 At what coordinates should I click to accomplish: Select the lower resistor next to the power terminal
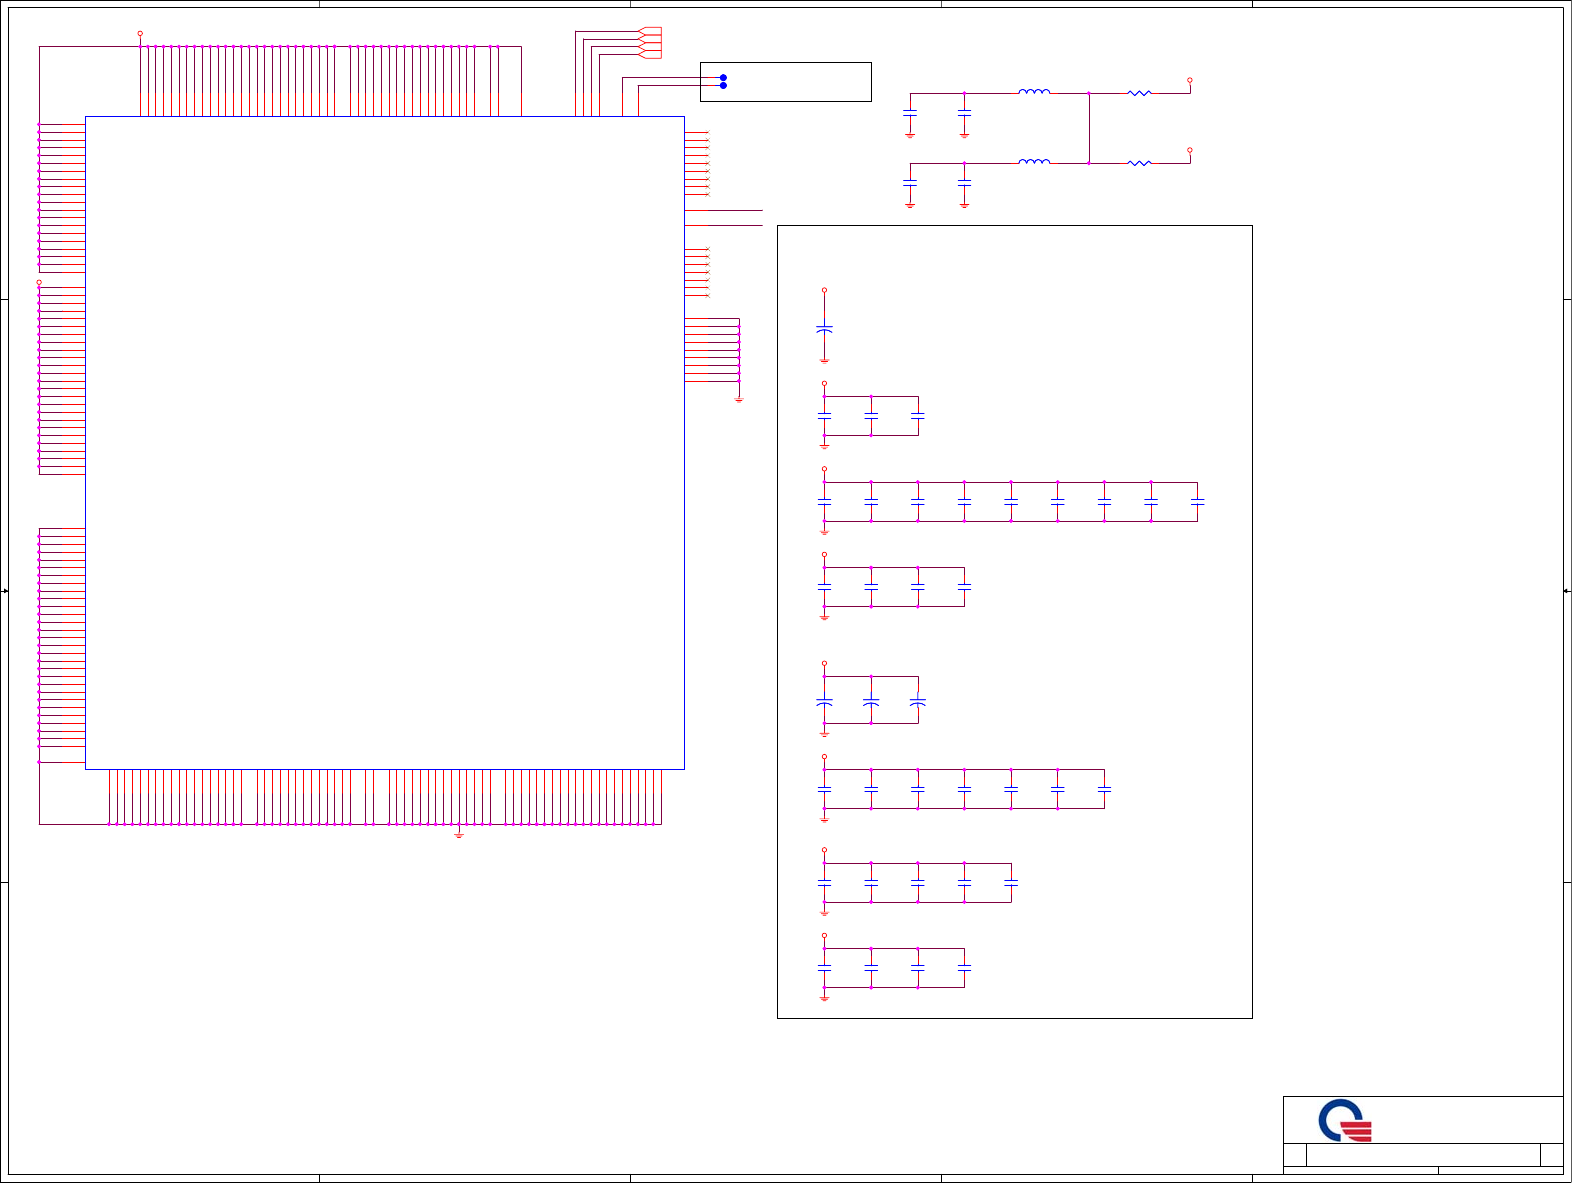point(1139,162)
